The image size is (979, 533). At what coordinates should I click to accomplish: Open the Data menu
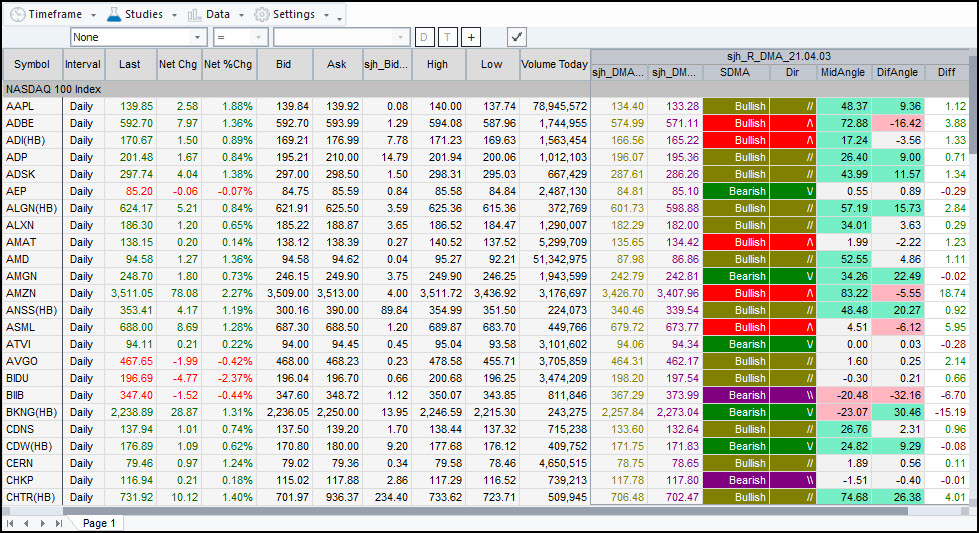click(217, 14)
